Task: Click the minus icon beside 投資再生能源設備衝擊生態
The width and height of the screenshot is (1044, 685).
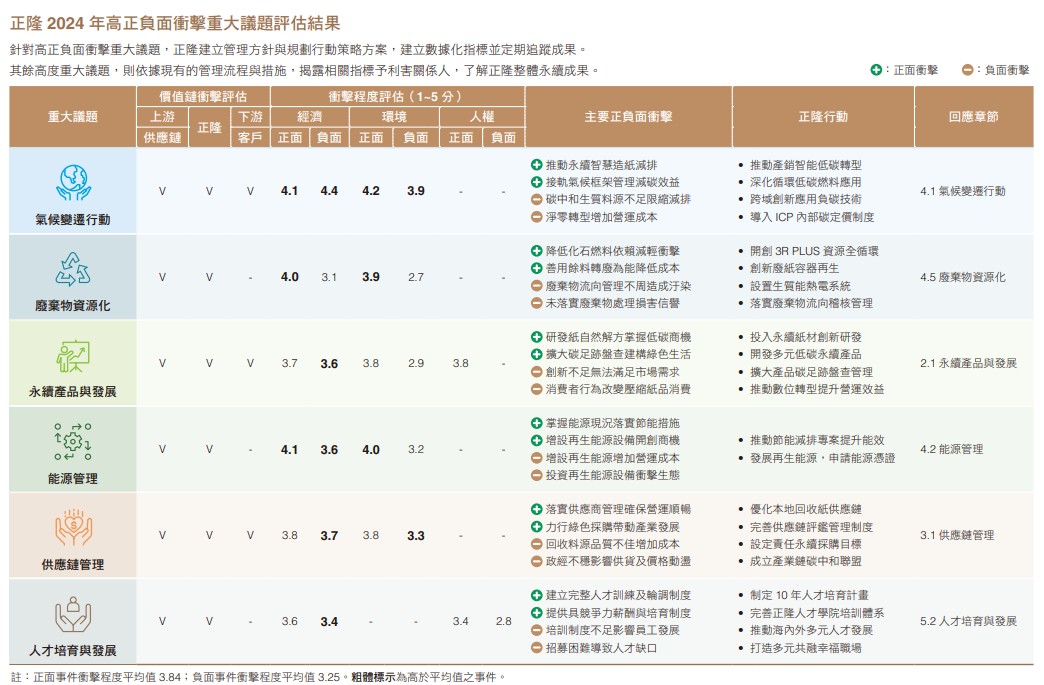Action: pos(537,475)
